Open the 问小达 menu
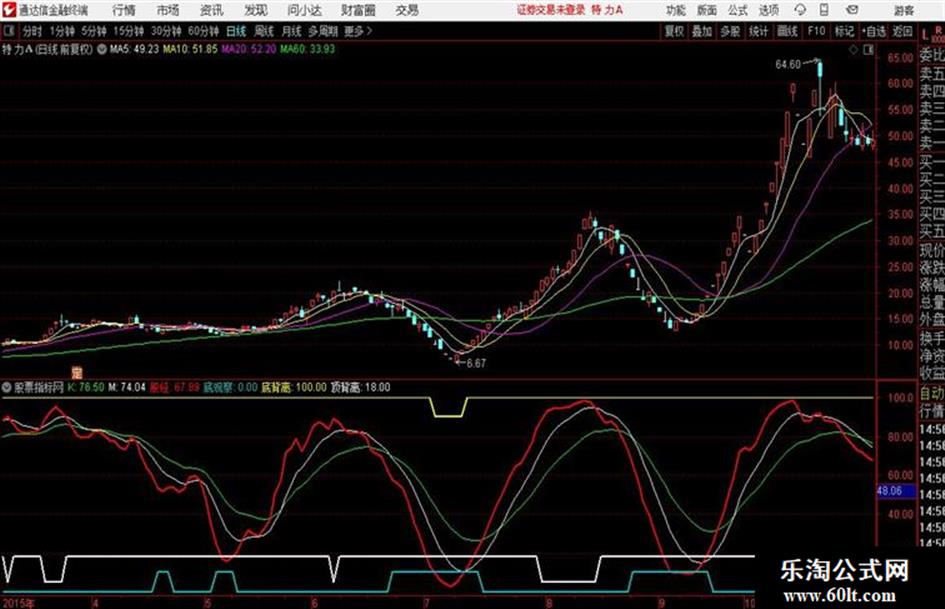Image resolution: width=945 pixels, height=609 pixels. [304, 10]
